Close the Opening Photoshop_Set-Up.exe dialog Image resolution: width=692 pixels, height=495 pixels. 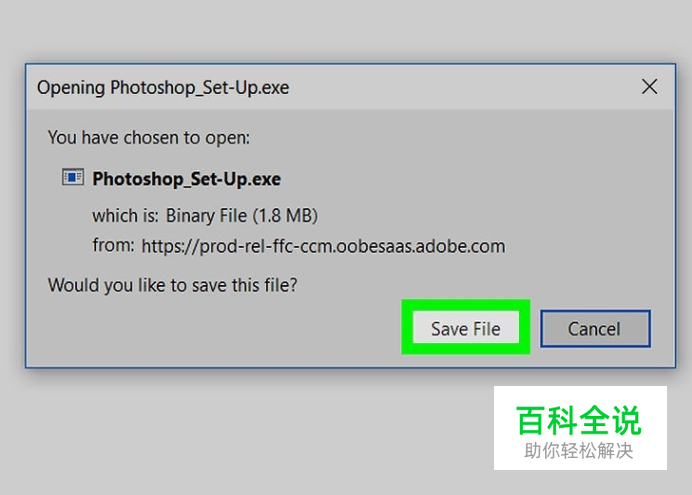(649, 86)
